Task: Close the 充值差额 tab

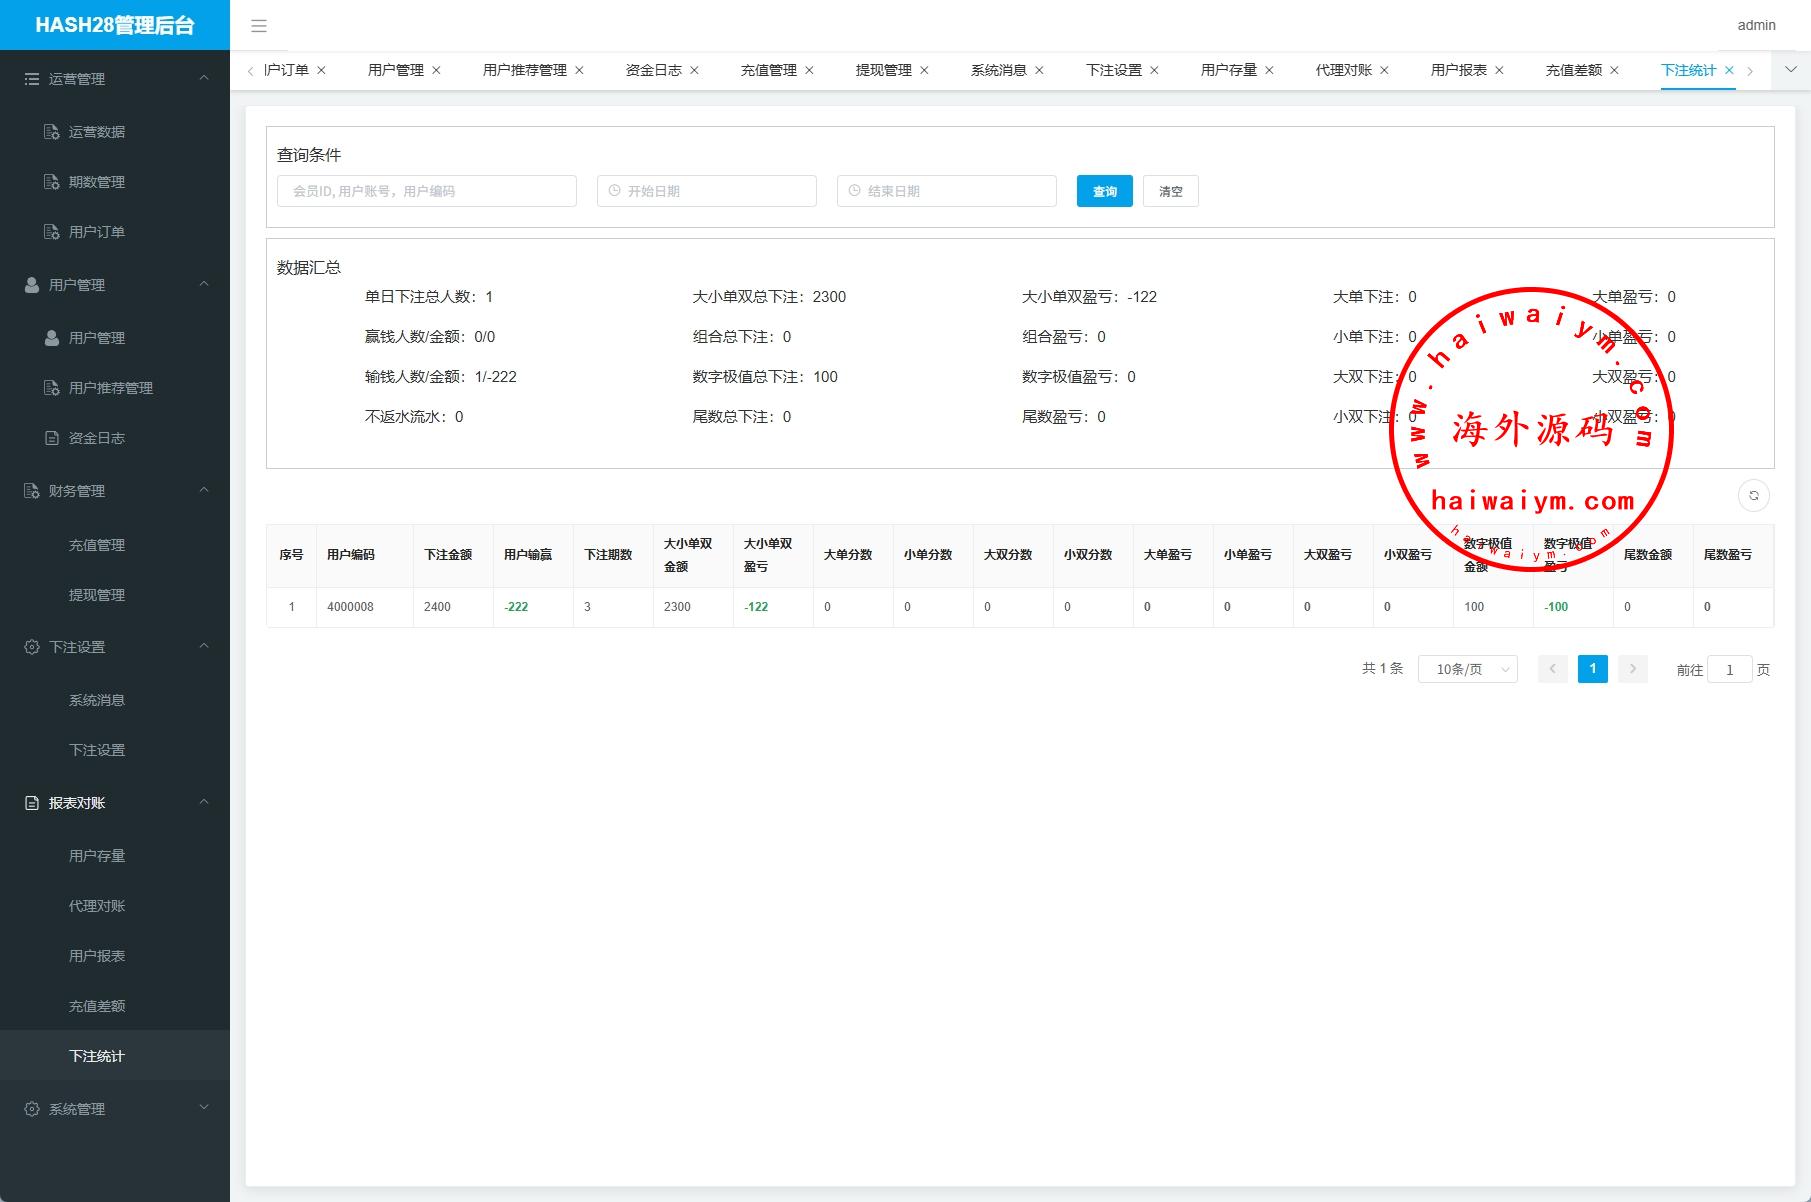Action: click(x=1614, y=70)
